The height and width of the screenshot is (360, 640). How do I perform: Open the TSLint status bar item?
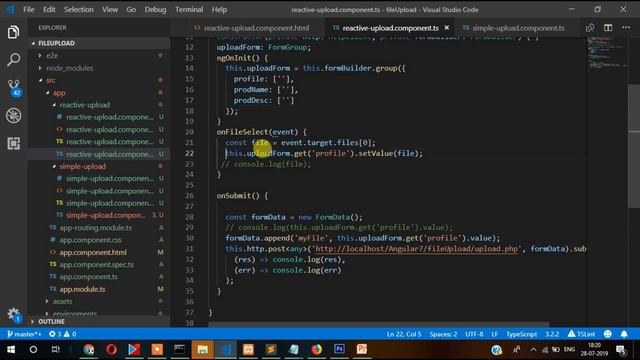click(x=581, y=334)
